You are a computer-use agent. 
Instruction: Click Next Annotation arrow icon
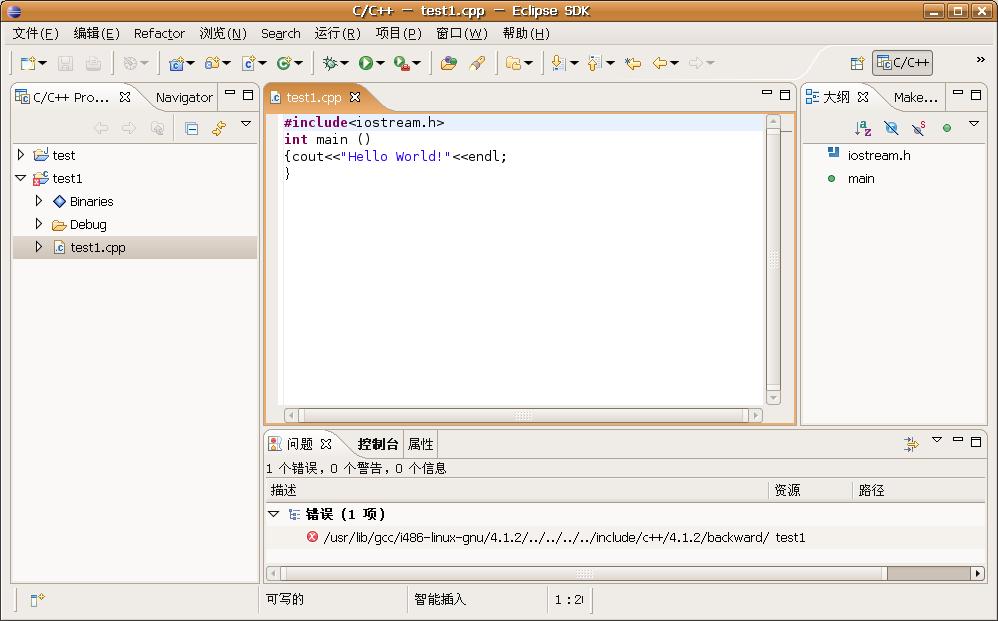tap(558, 63)
